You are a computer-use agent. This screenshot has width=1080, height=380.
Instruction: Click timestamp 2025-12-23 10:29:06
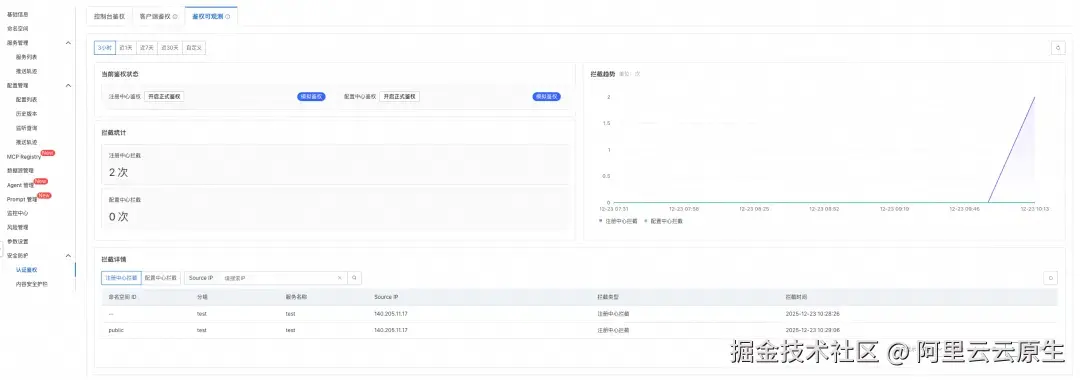point(812,330)
